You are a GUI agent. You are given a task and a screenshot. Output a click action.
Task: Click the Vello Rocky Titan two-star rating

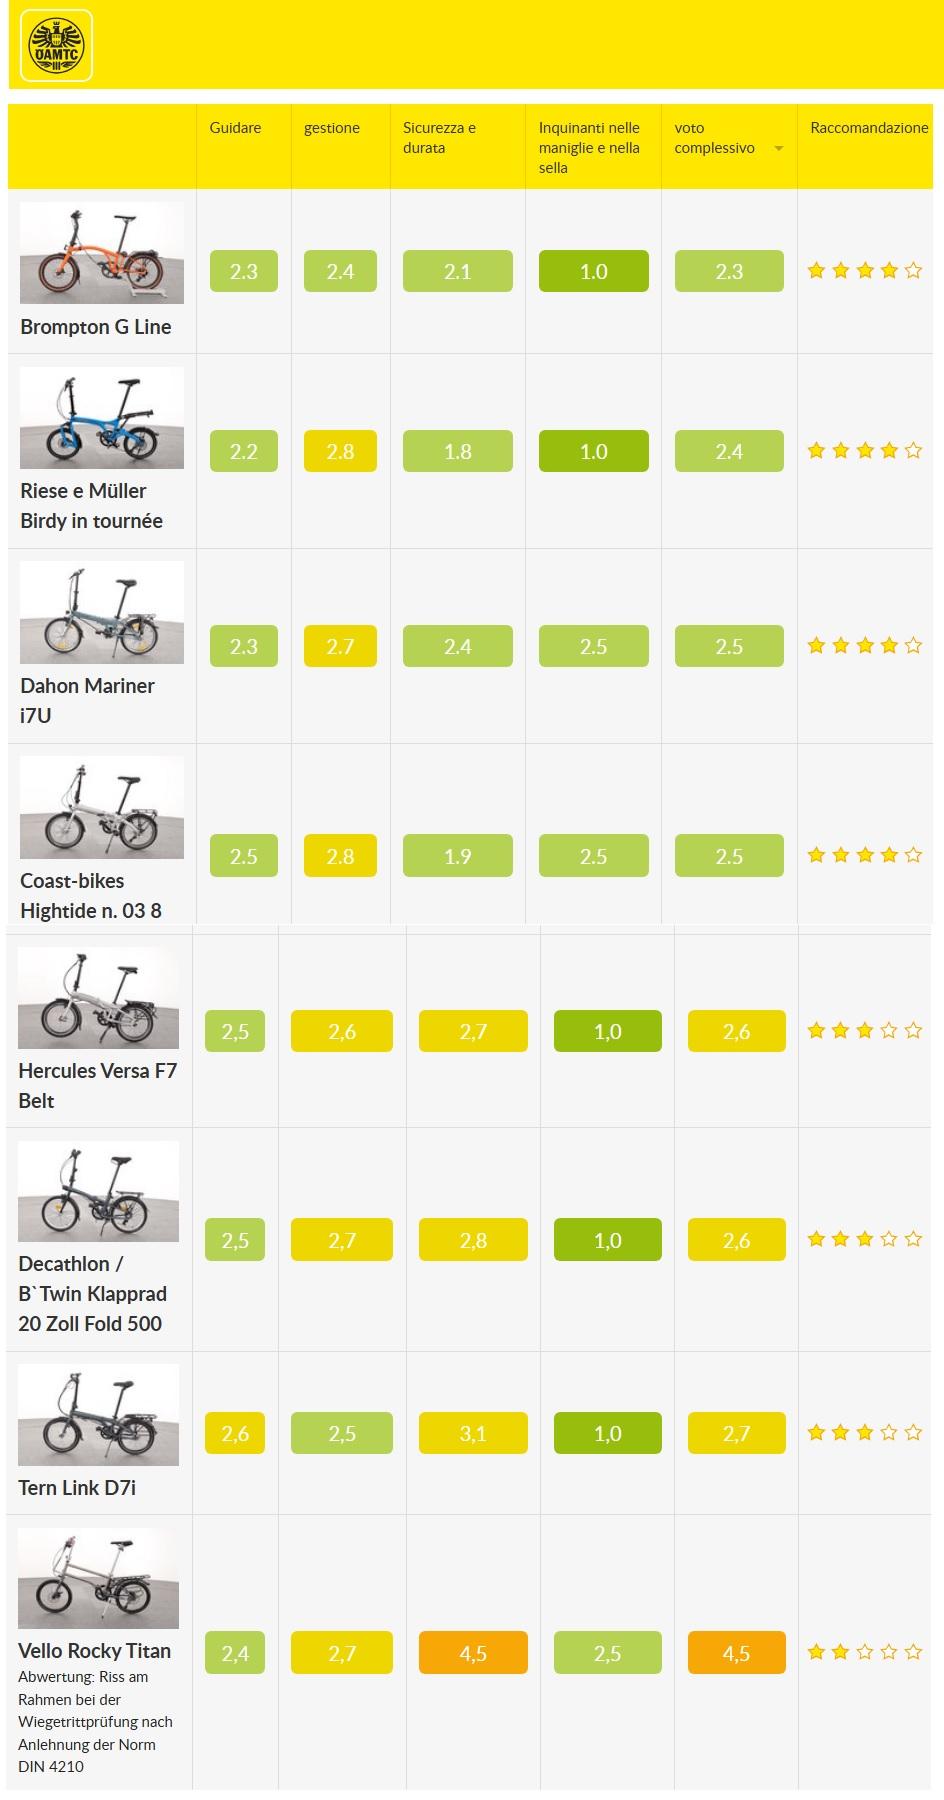pos(864,1652)
